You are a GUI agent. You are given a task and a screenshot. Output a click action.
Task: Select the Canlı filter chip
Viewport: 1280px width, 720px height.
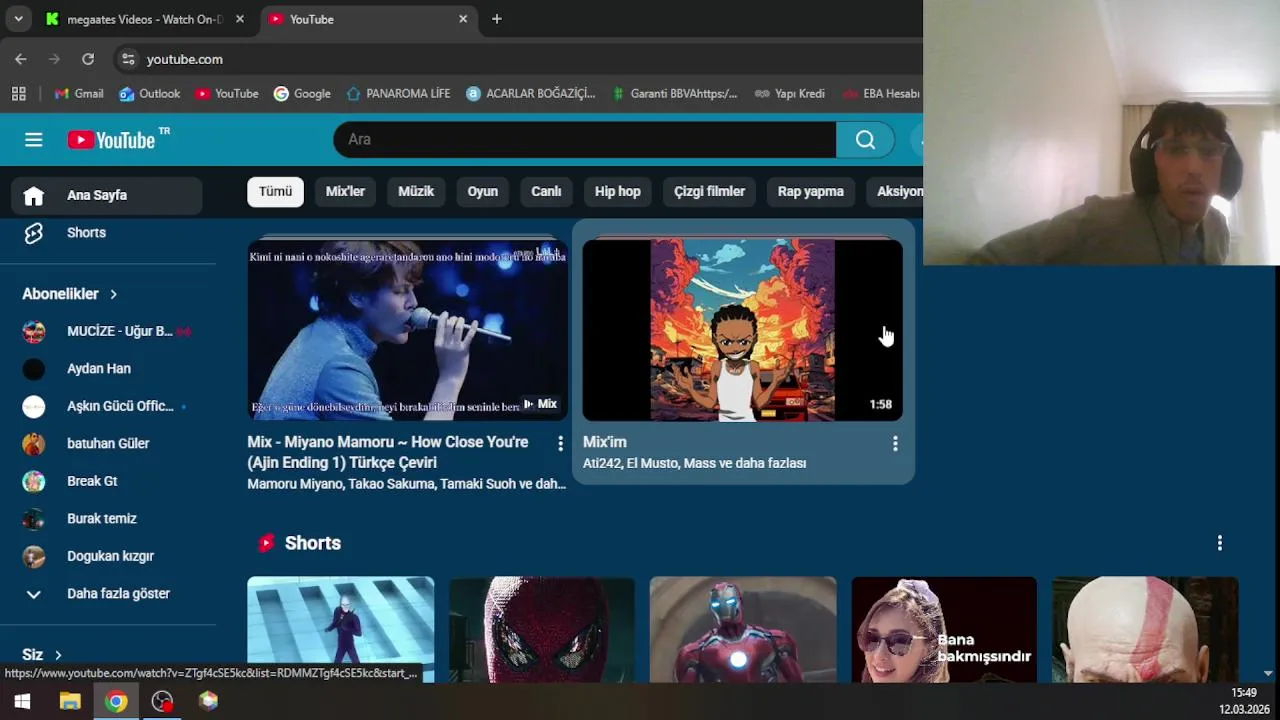pos(546,192)
